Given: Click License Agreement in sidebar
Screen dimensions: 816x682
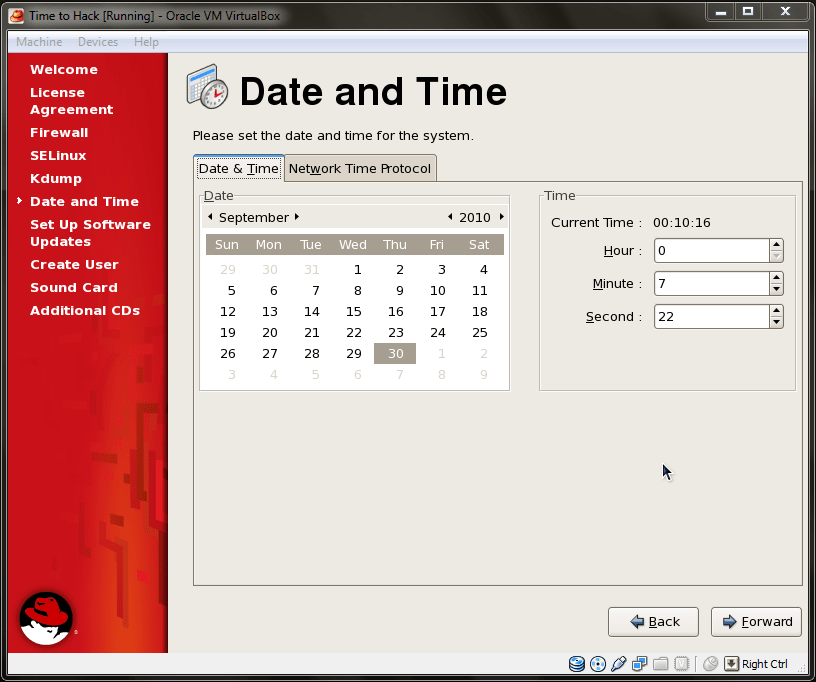Looking at the screenshot, I should point(72,101).
